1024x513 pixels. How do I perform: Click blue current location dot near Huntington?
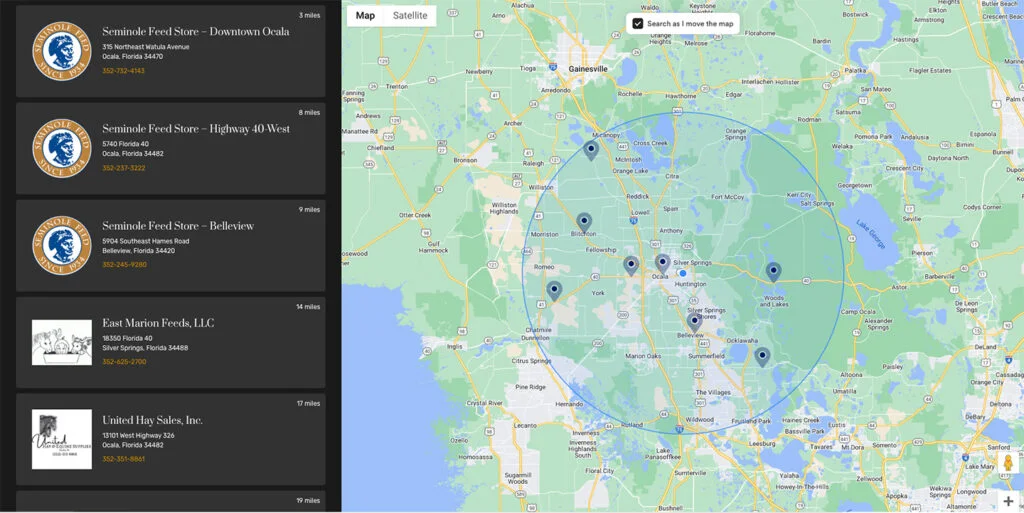682,273
